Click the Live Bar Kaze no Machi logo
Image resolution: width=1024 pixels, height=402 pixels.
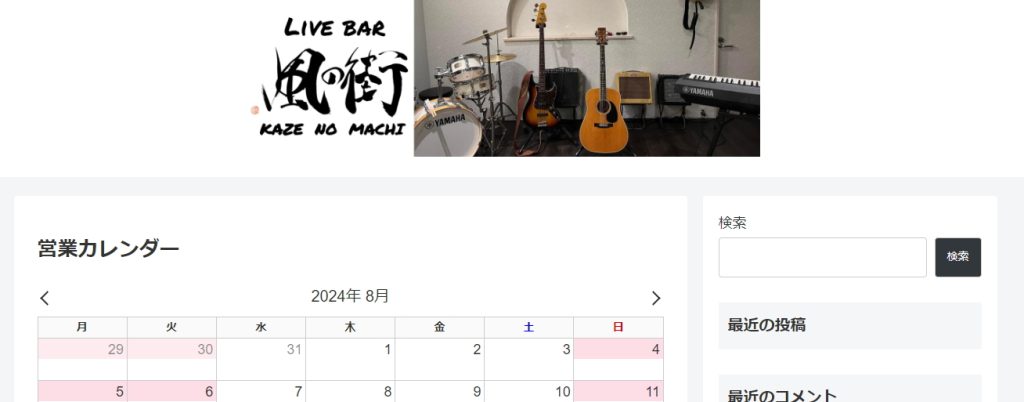coord(334,78)
